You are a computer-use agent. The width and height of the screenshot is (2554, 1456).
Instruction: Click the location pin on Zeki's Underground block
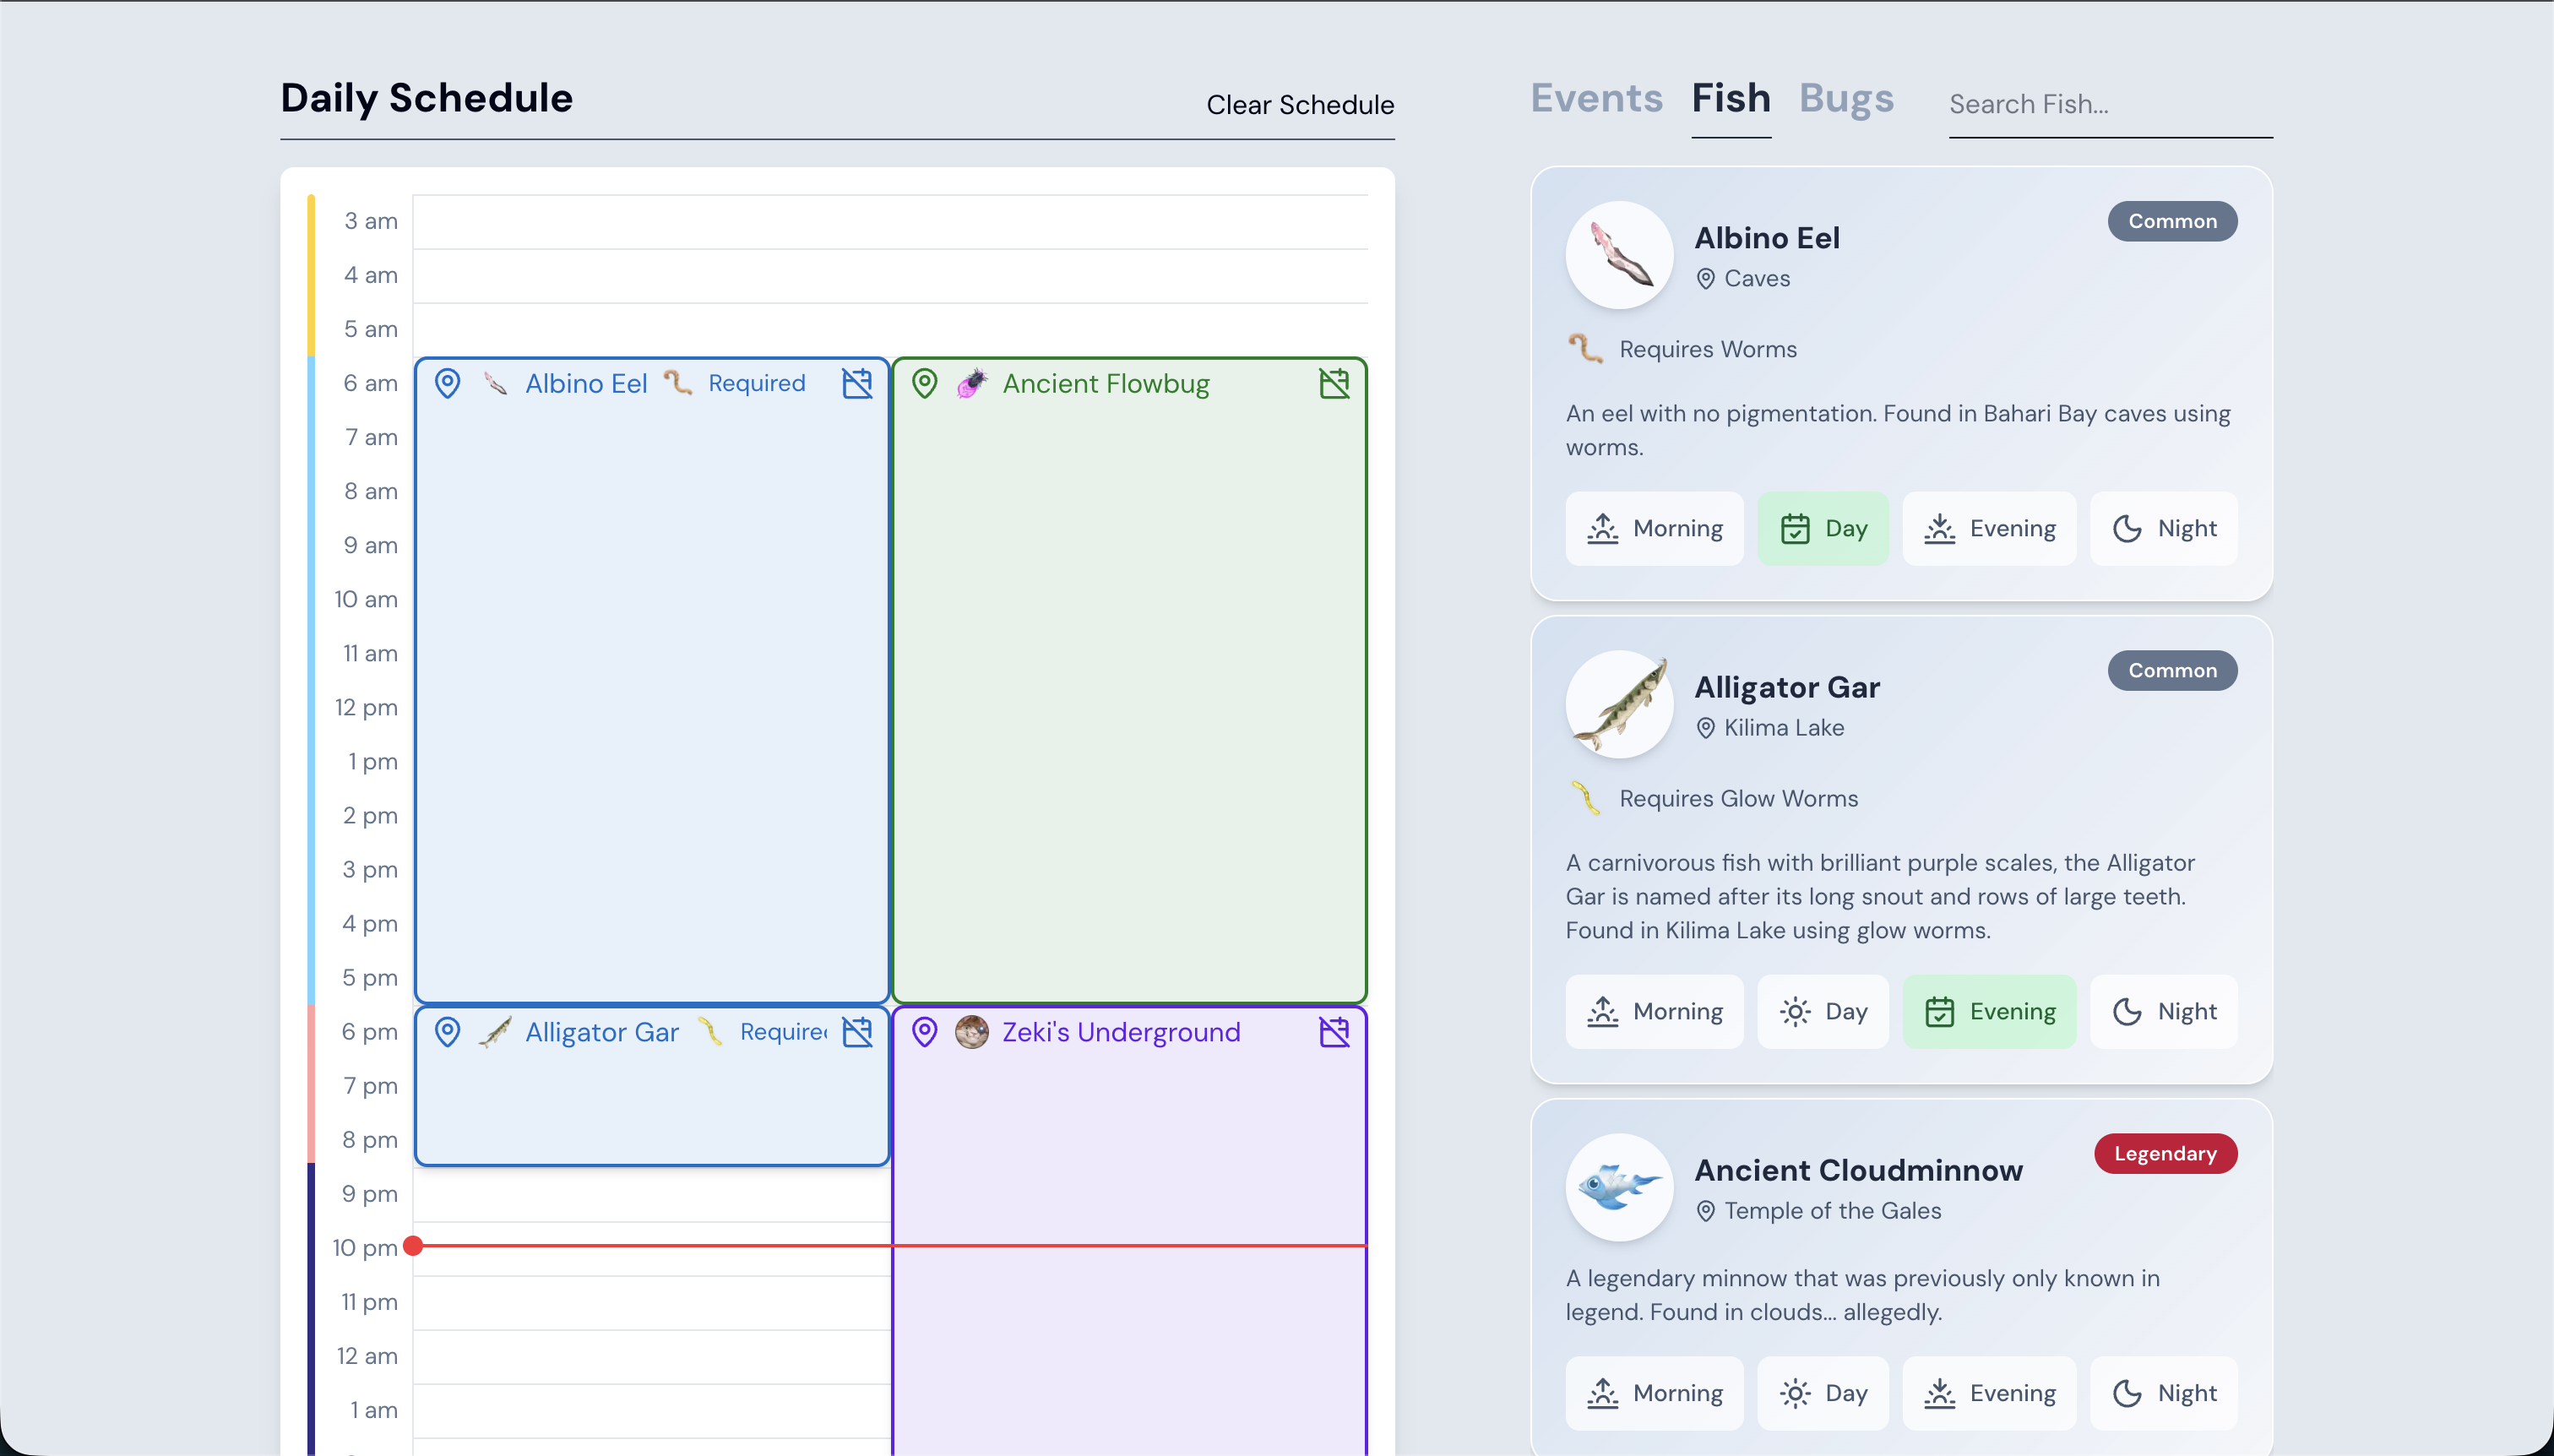click(925, 1032)
